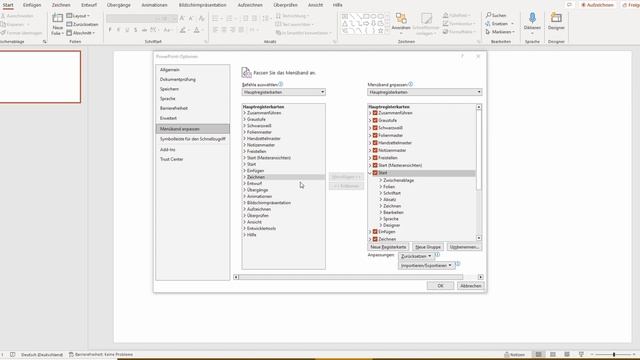Uncheck the Freistellen tab checkbox
The height and width of the screenshot is (360, 640).
click(x=375, y=158)
